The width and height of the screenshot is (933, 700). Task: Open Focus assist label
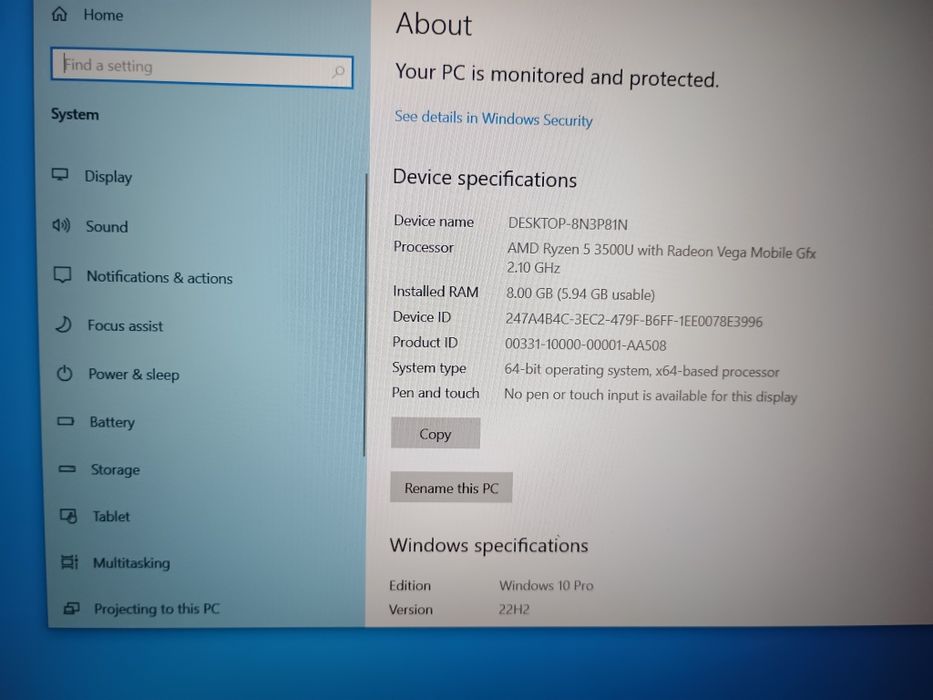(125, 326)
